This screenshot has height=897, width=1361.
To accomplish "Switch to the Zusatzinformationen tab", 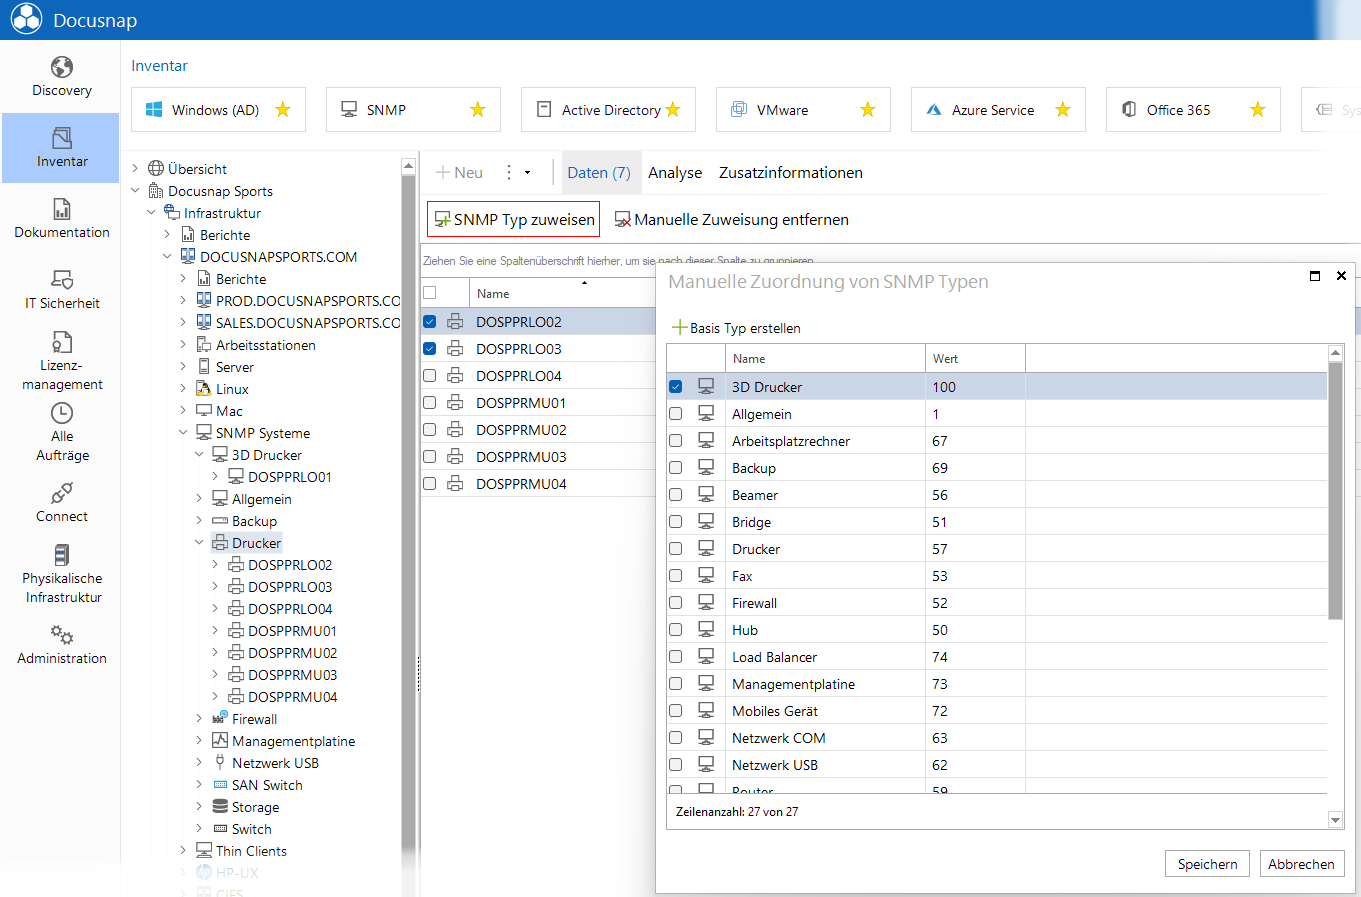I will point(791,173).
